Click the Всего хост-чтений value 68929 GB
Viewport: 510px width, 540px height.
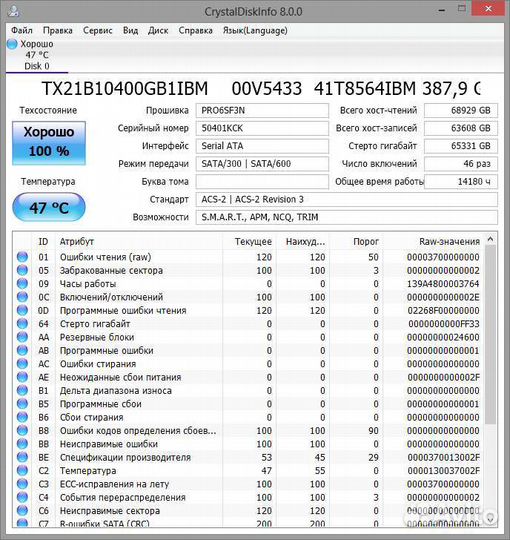[x=461, y=111]
